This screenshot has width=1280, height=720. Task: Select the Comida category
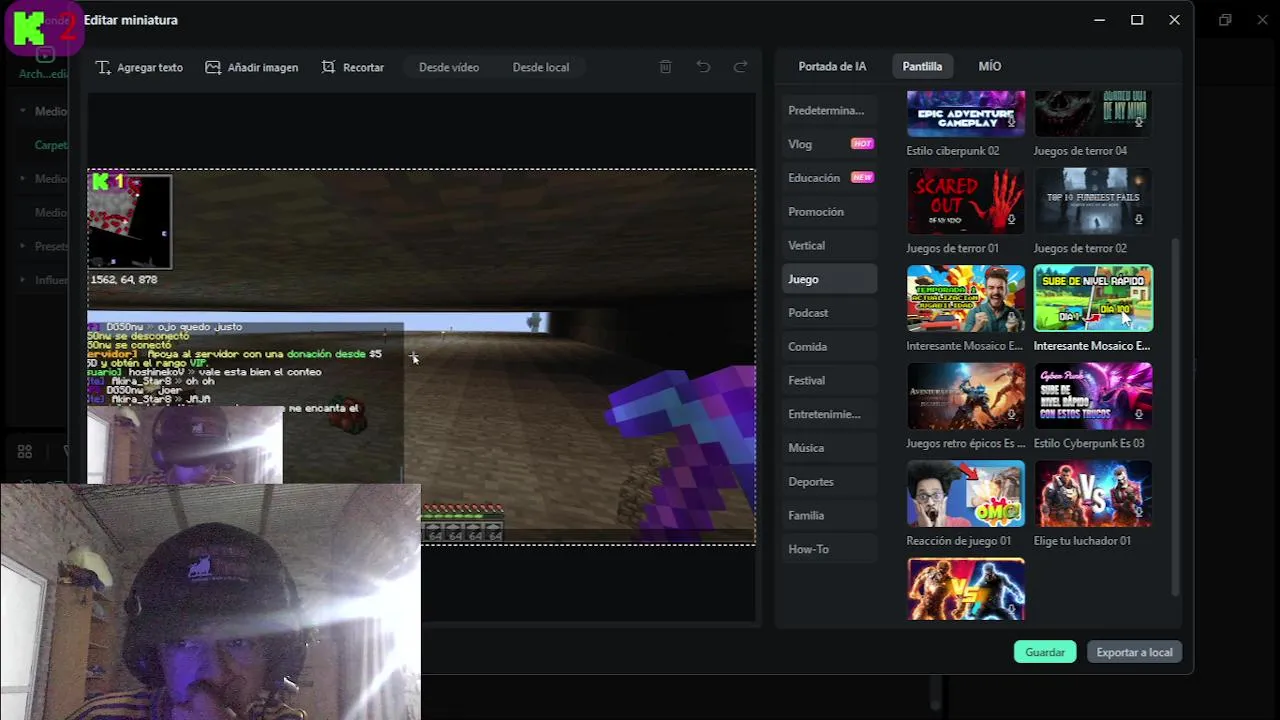pos(829,347)
